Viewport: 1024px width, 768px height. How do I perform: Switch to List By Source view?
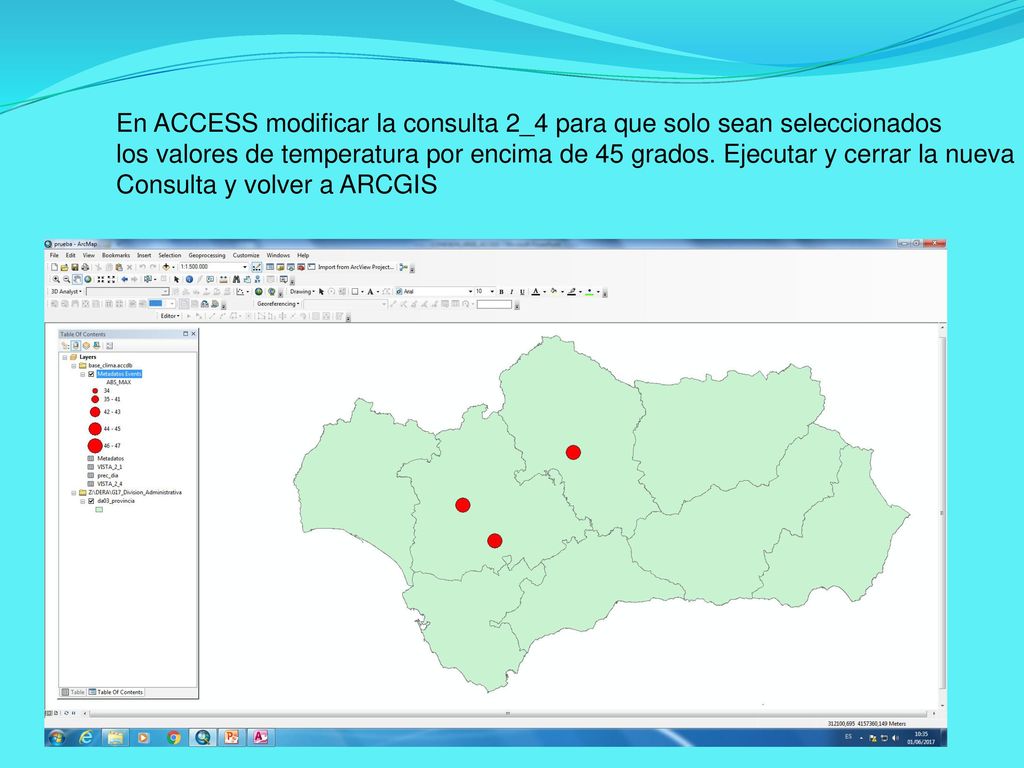click(x=75, y=345)
